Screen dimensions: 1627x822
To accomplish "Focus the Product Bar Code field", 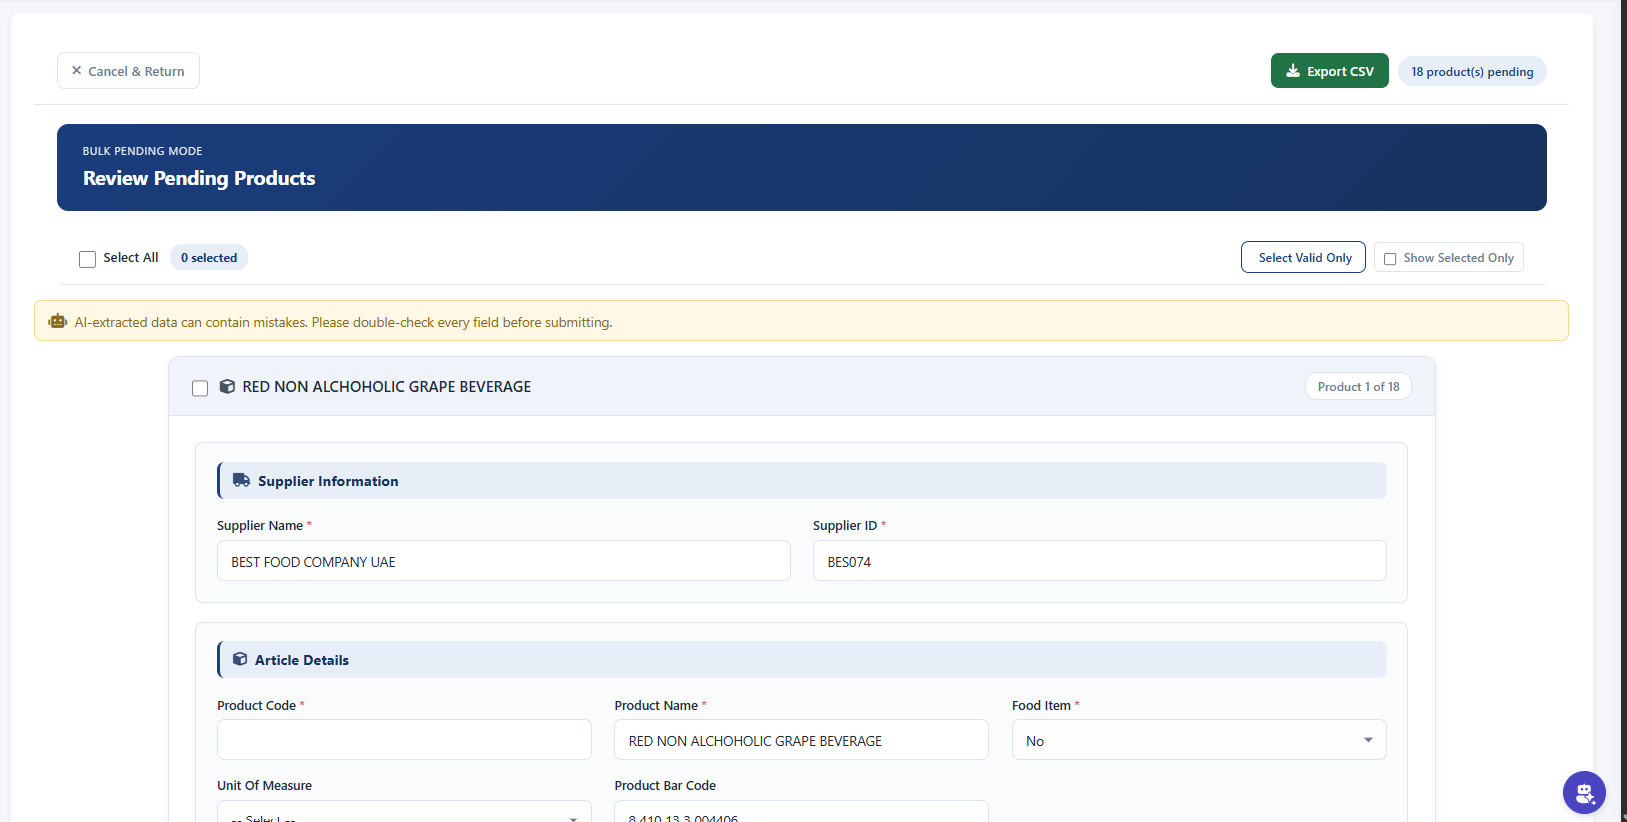I will [x=801, y=811].
